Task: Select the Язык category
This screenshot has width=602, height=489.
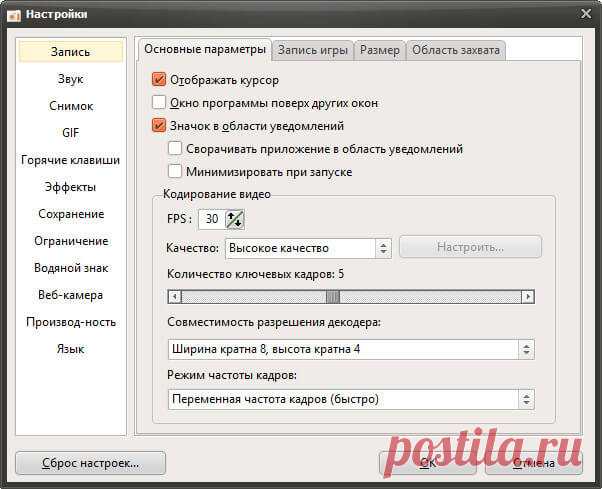Action: pos(71,349)
